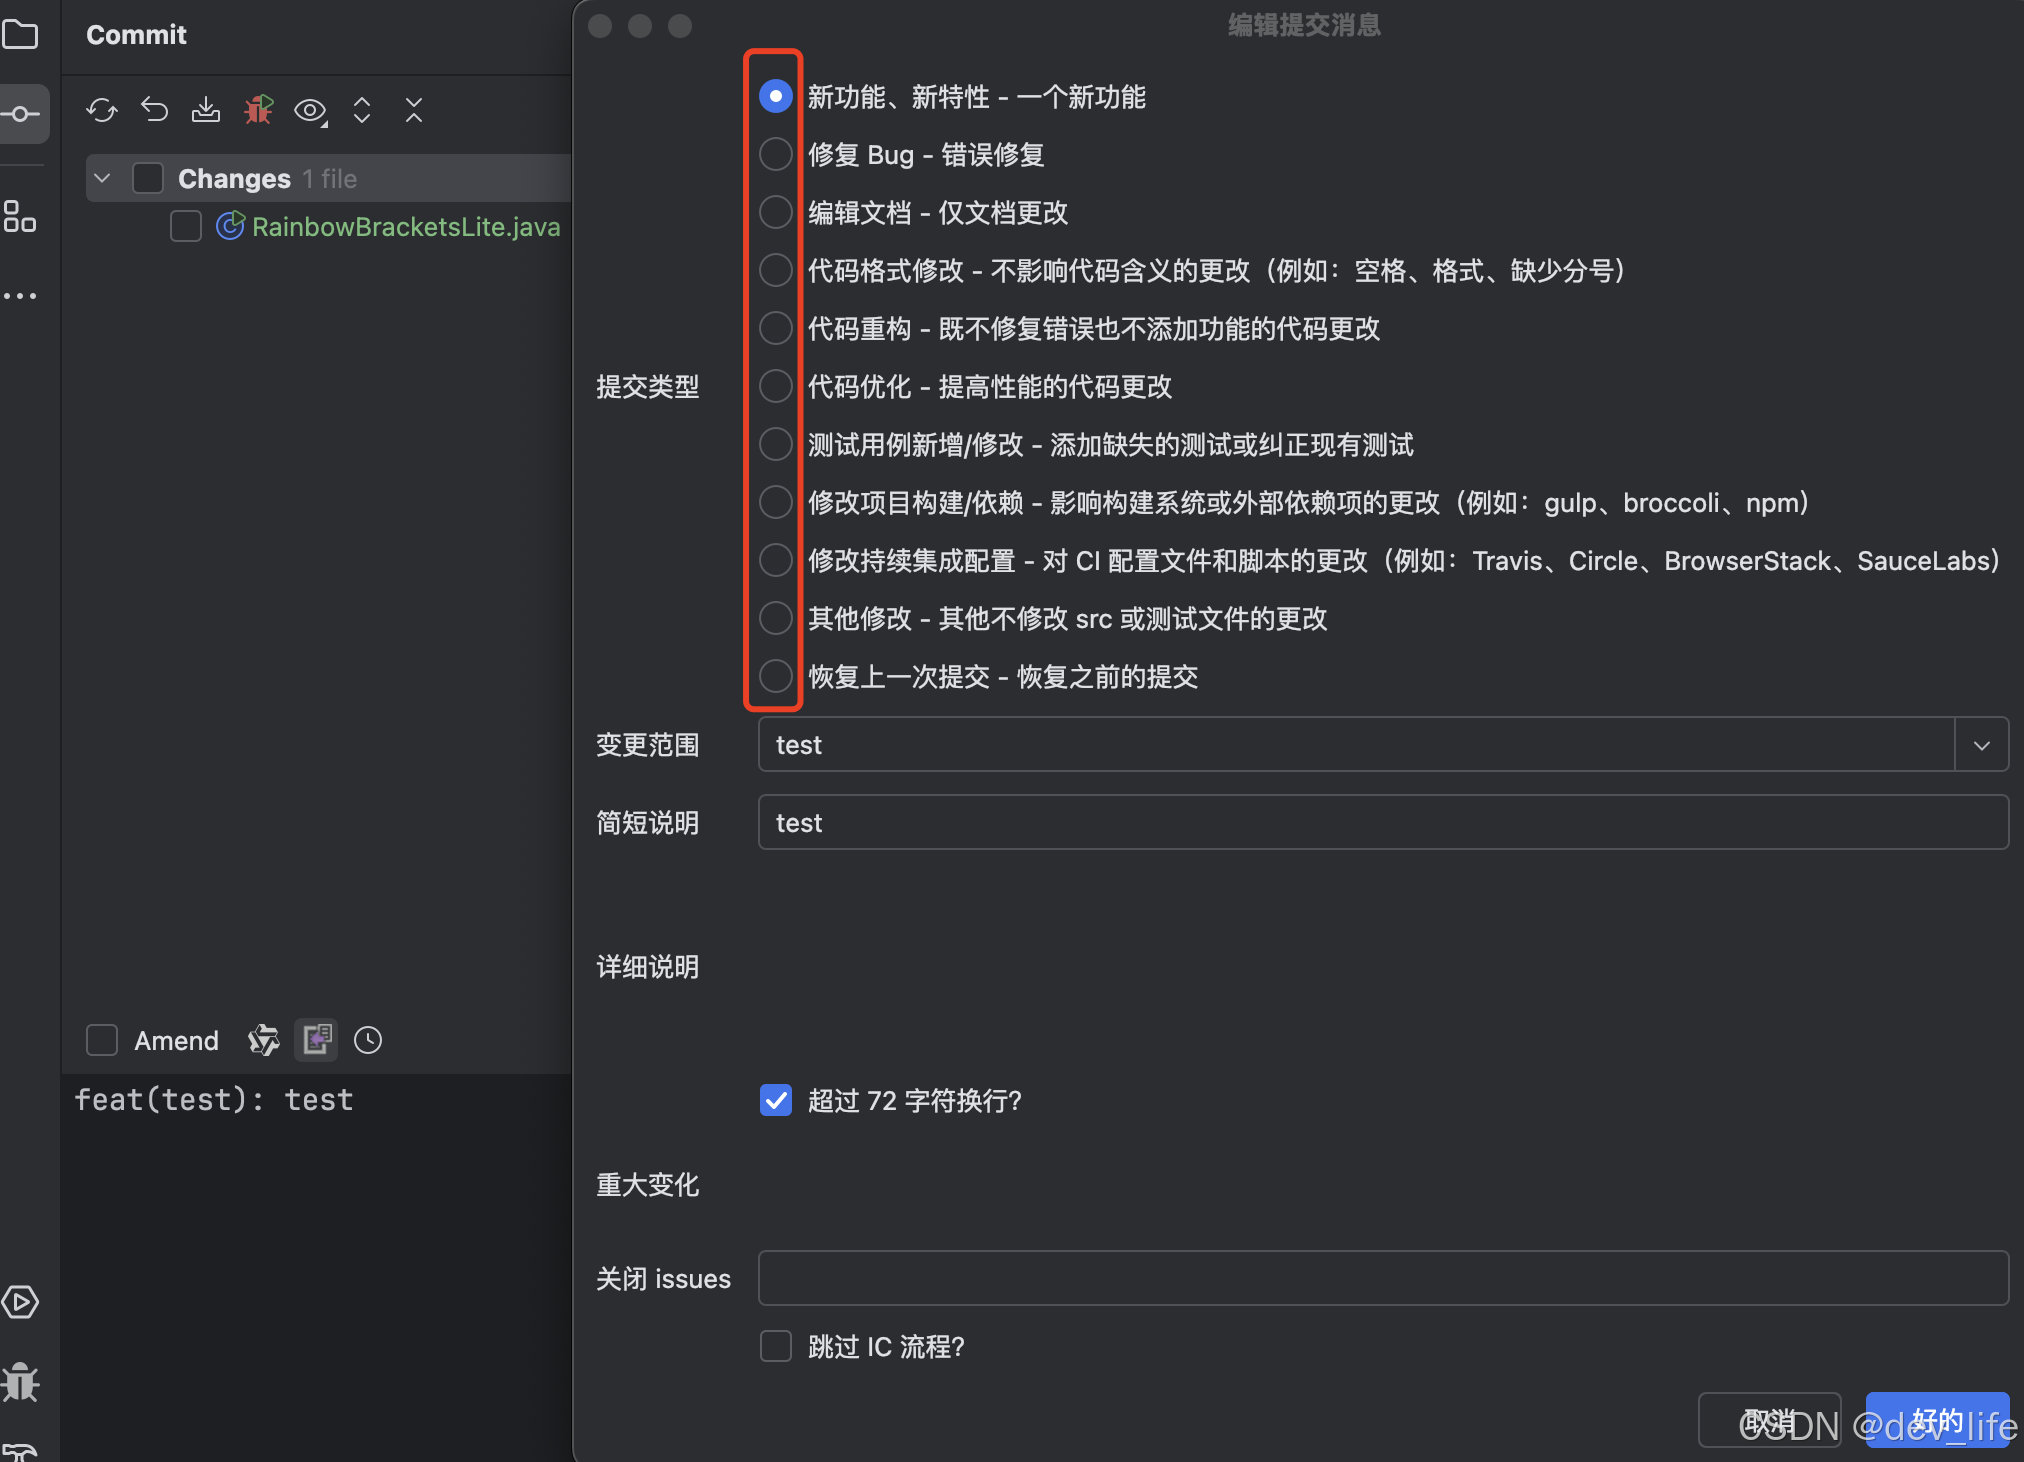Click the Shelve changes download icon

click(206, 110)
